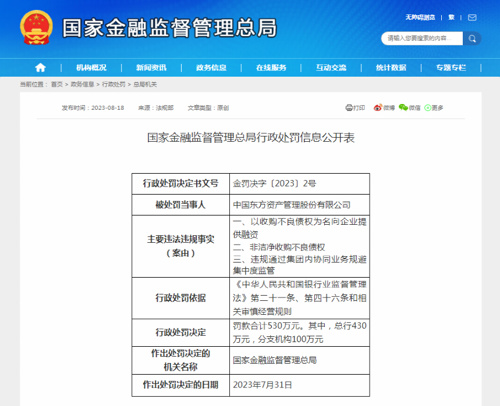Open the 统计数据 menu
Screen dimensions: 500x406
391,68
